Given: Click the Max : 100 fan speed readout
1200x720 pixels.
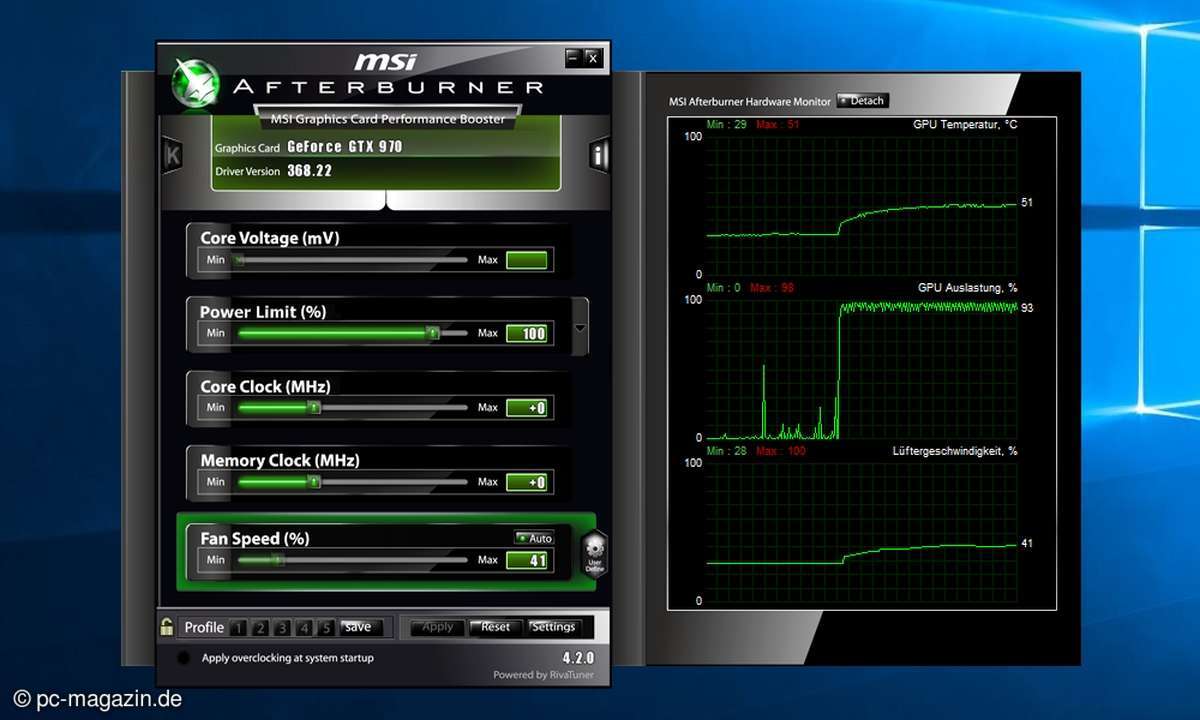Looking at the screenshot, I should (x=782, y=451).
